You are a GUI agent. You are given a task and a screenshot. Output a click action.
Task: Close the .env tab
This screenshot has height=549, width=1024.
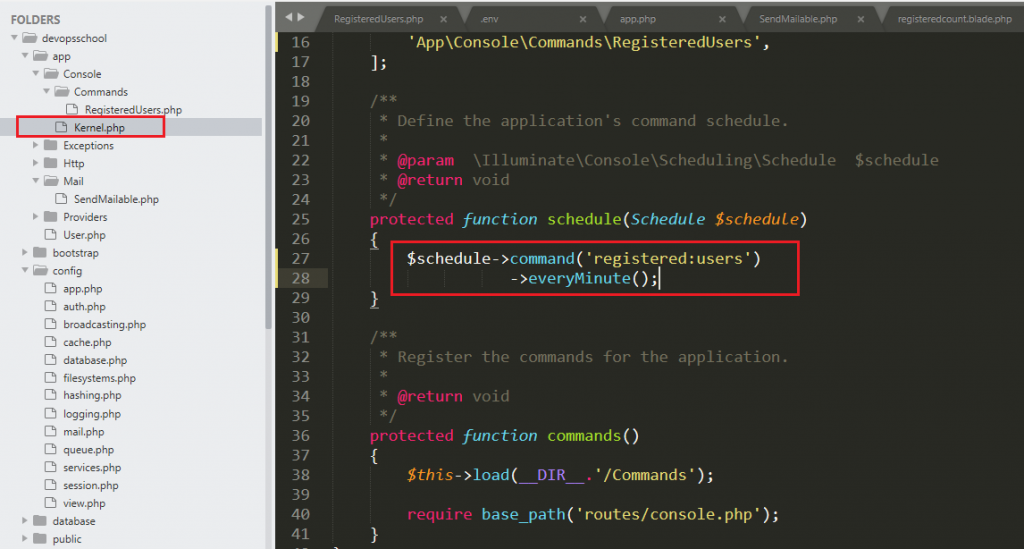[580, 19]
